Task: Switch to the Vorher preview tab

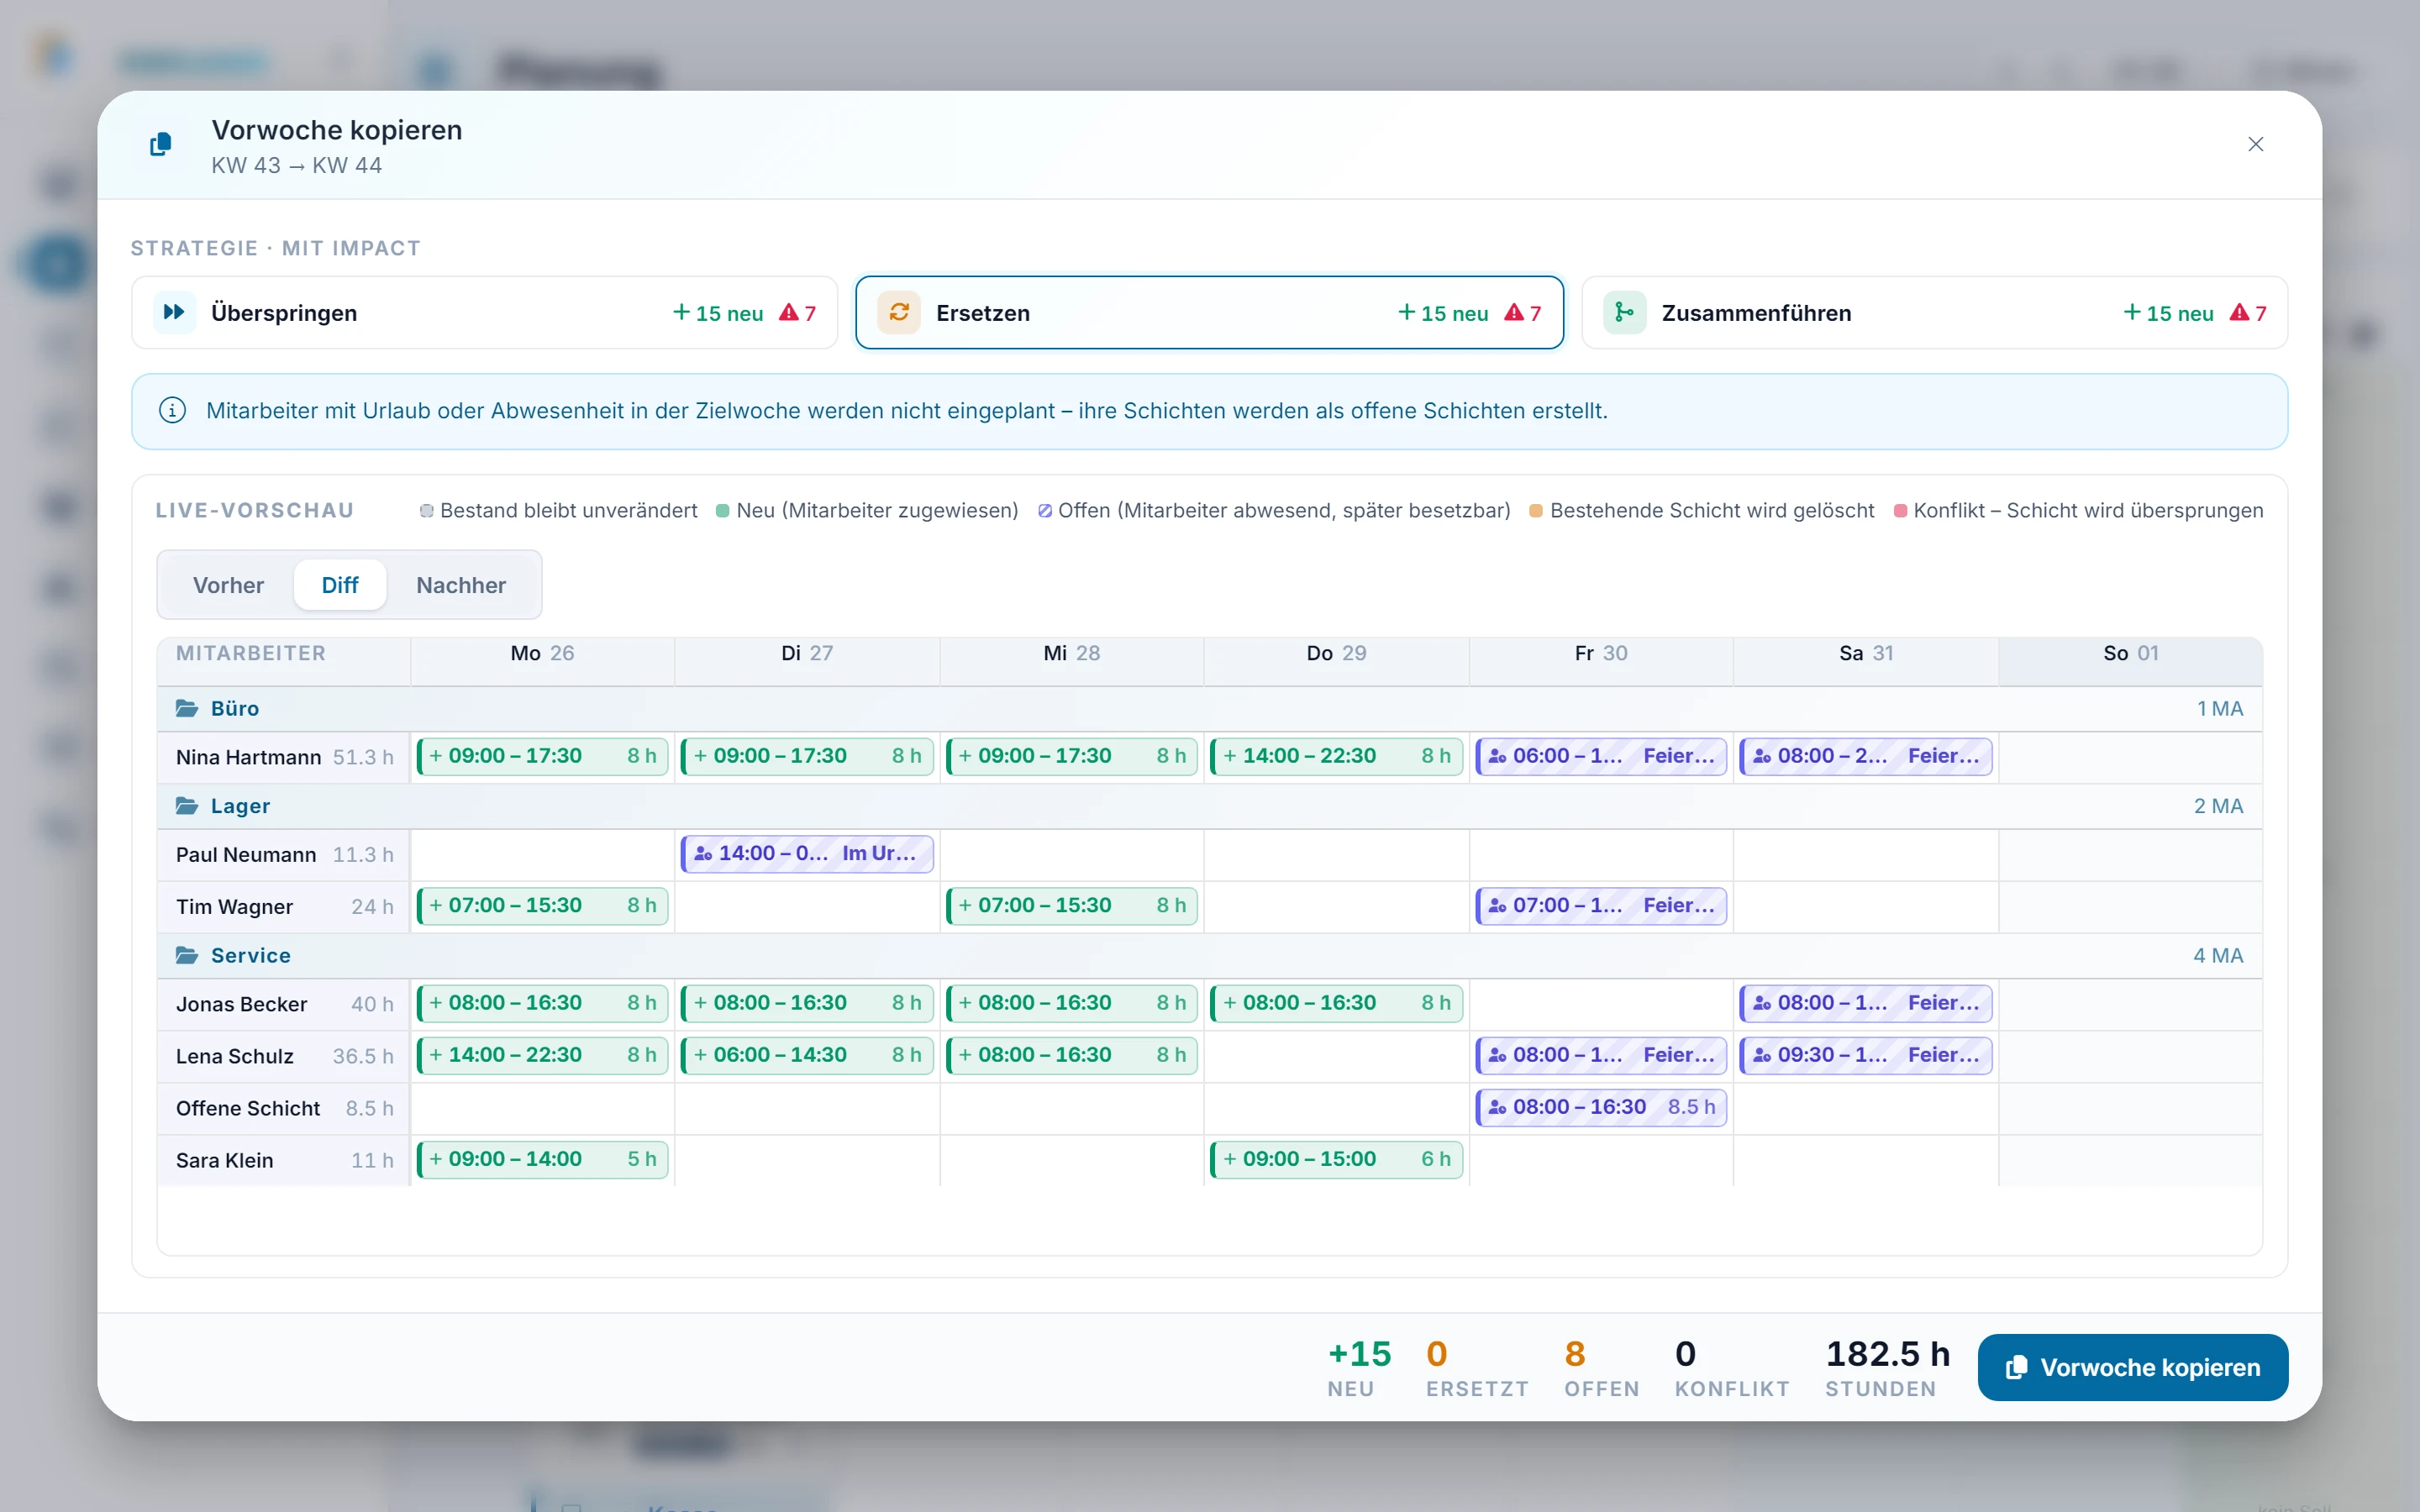Action: (x=228, y=585)
